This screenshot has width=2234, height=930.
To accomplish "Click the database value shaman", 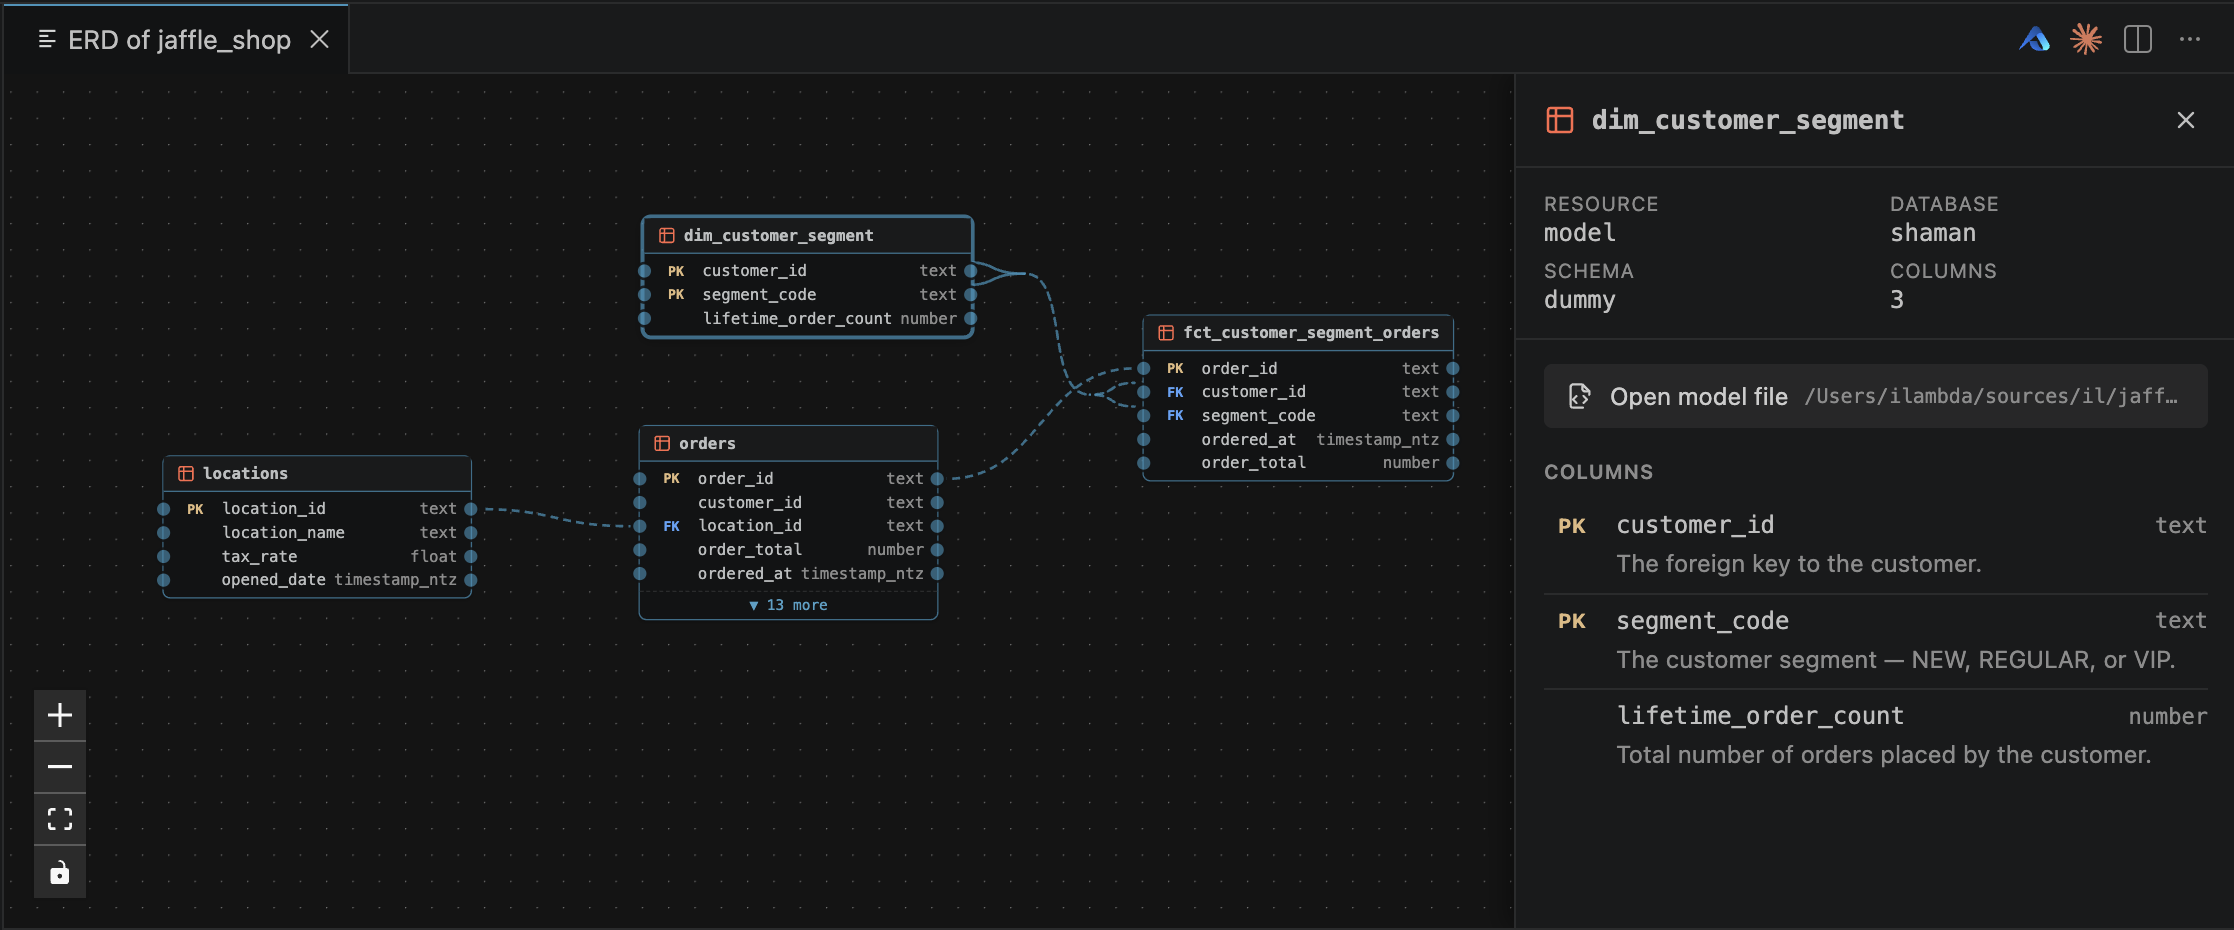I will [x=1932, y=233].
